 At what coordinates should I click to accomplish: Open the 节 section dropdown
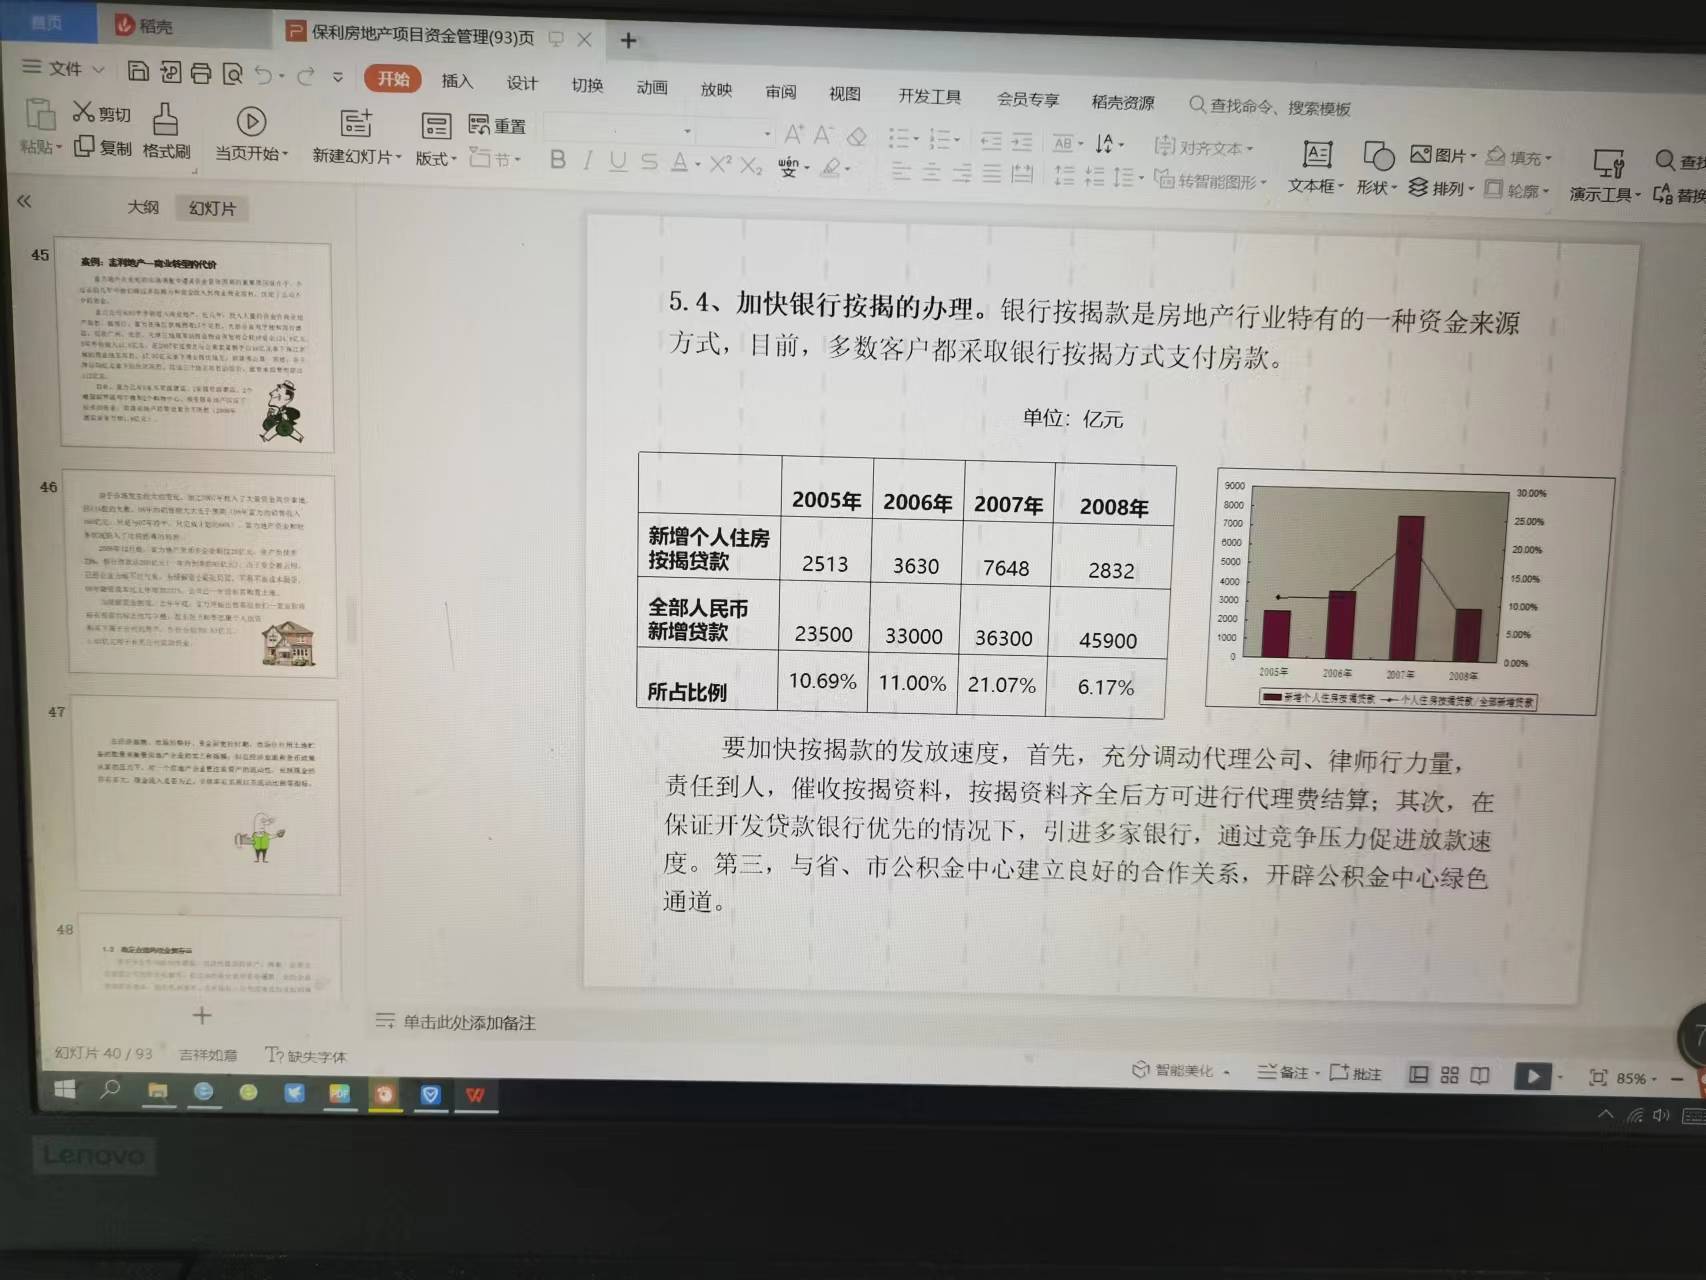pos(496,158)
